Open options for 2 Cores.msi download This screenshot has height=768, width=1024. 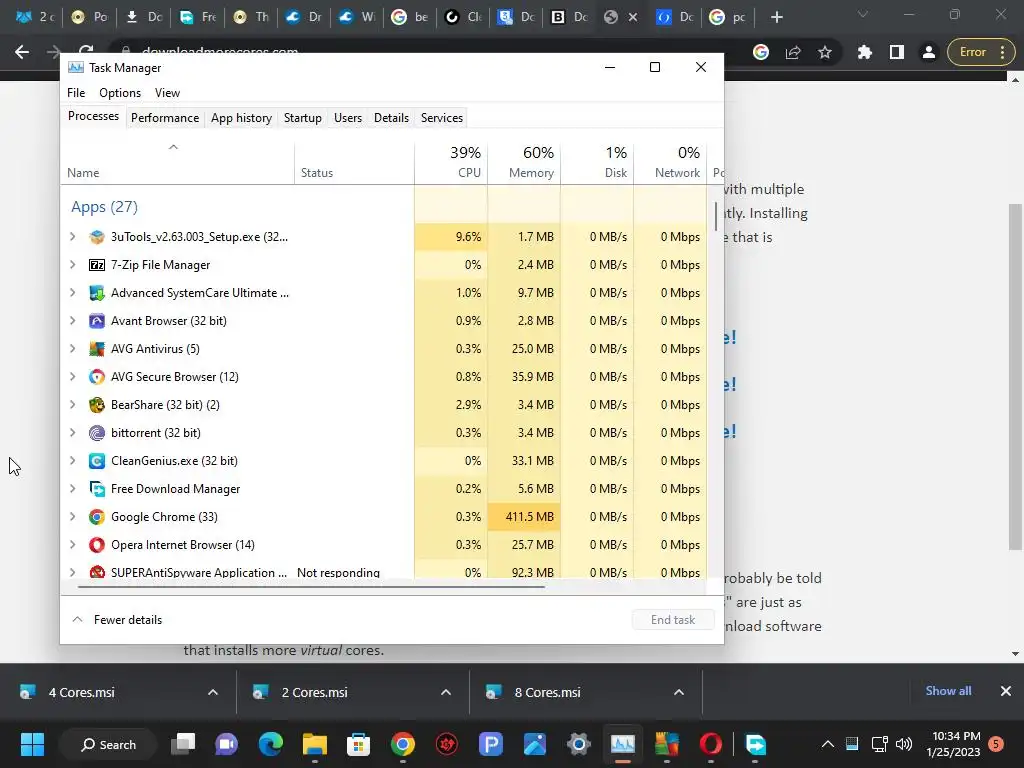coord(446,692)
